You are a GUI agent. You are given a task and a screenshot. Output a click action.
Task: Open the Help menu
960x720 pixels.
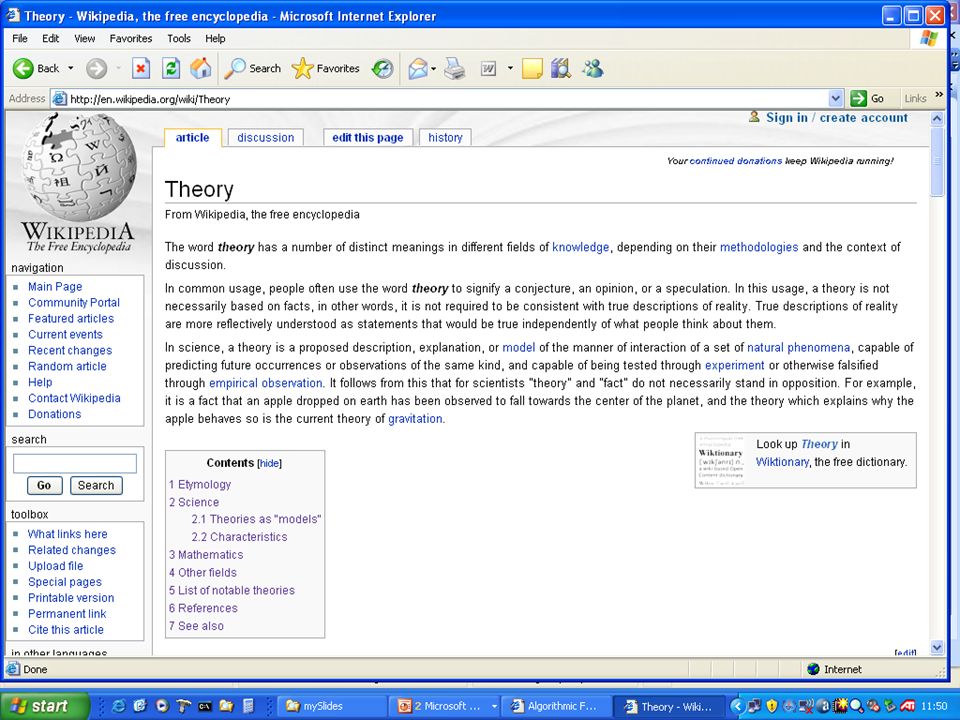[215, 38]
